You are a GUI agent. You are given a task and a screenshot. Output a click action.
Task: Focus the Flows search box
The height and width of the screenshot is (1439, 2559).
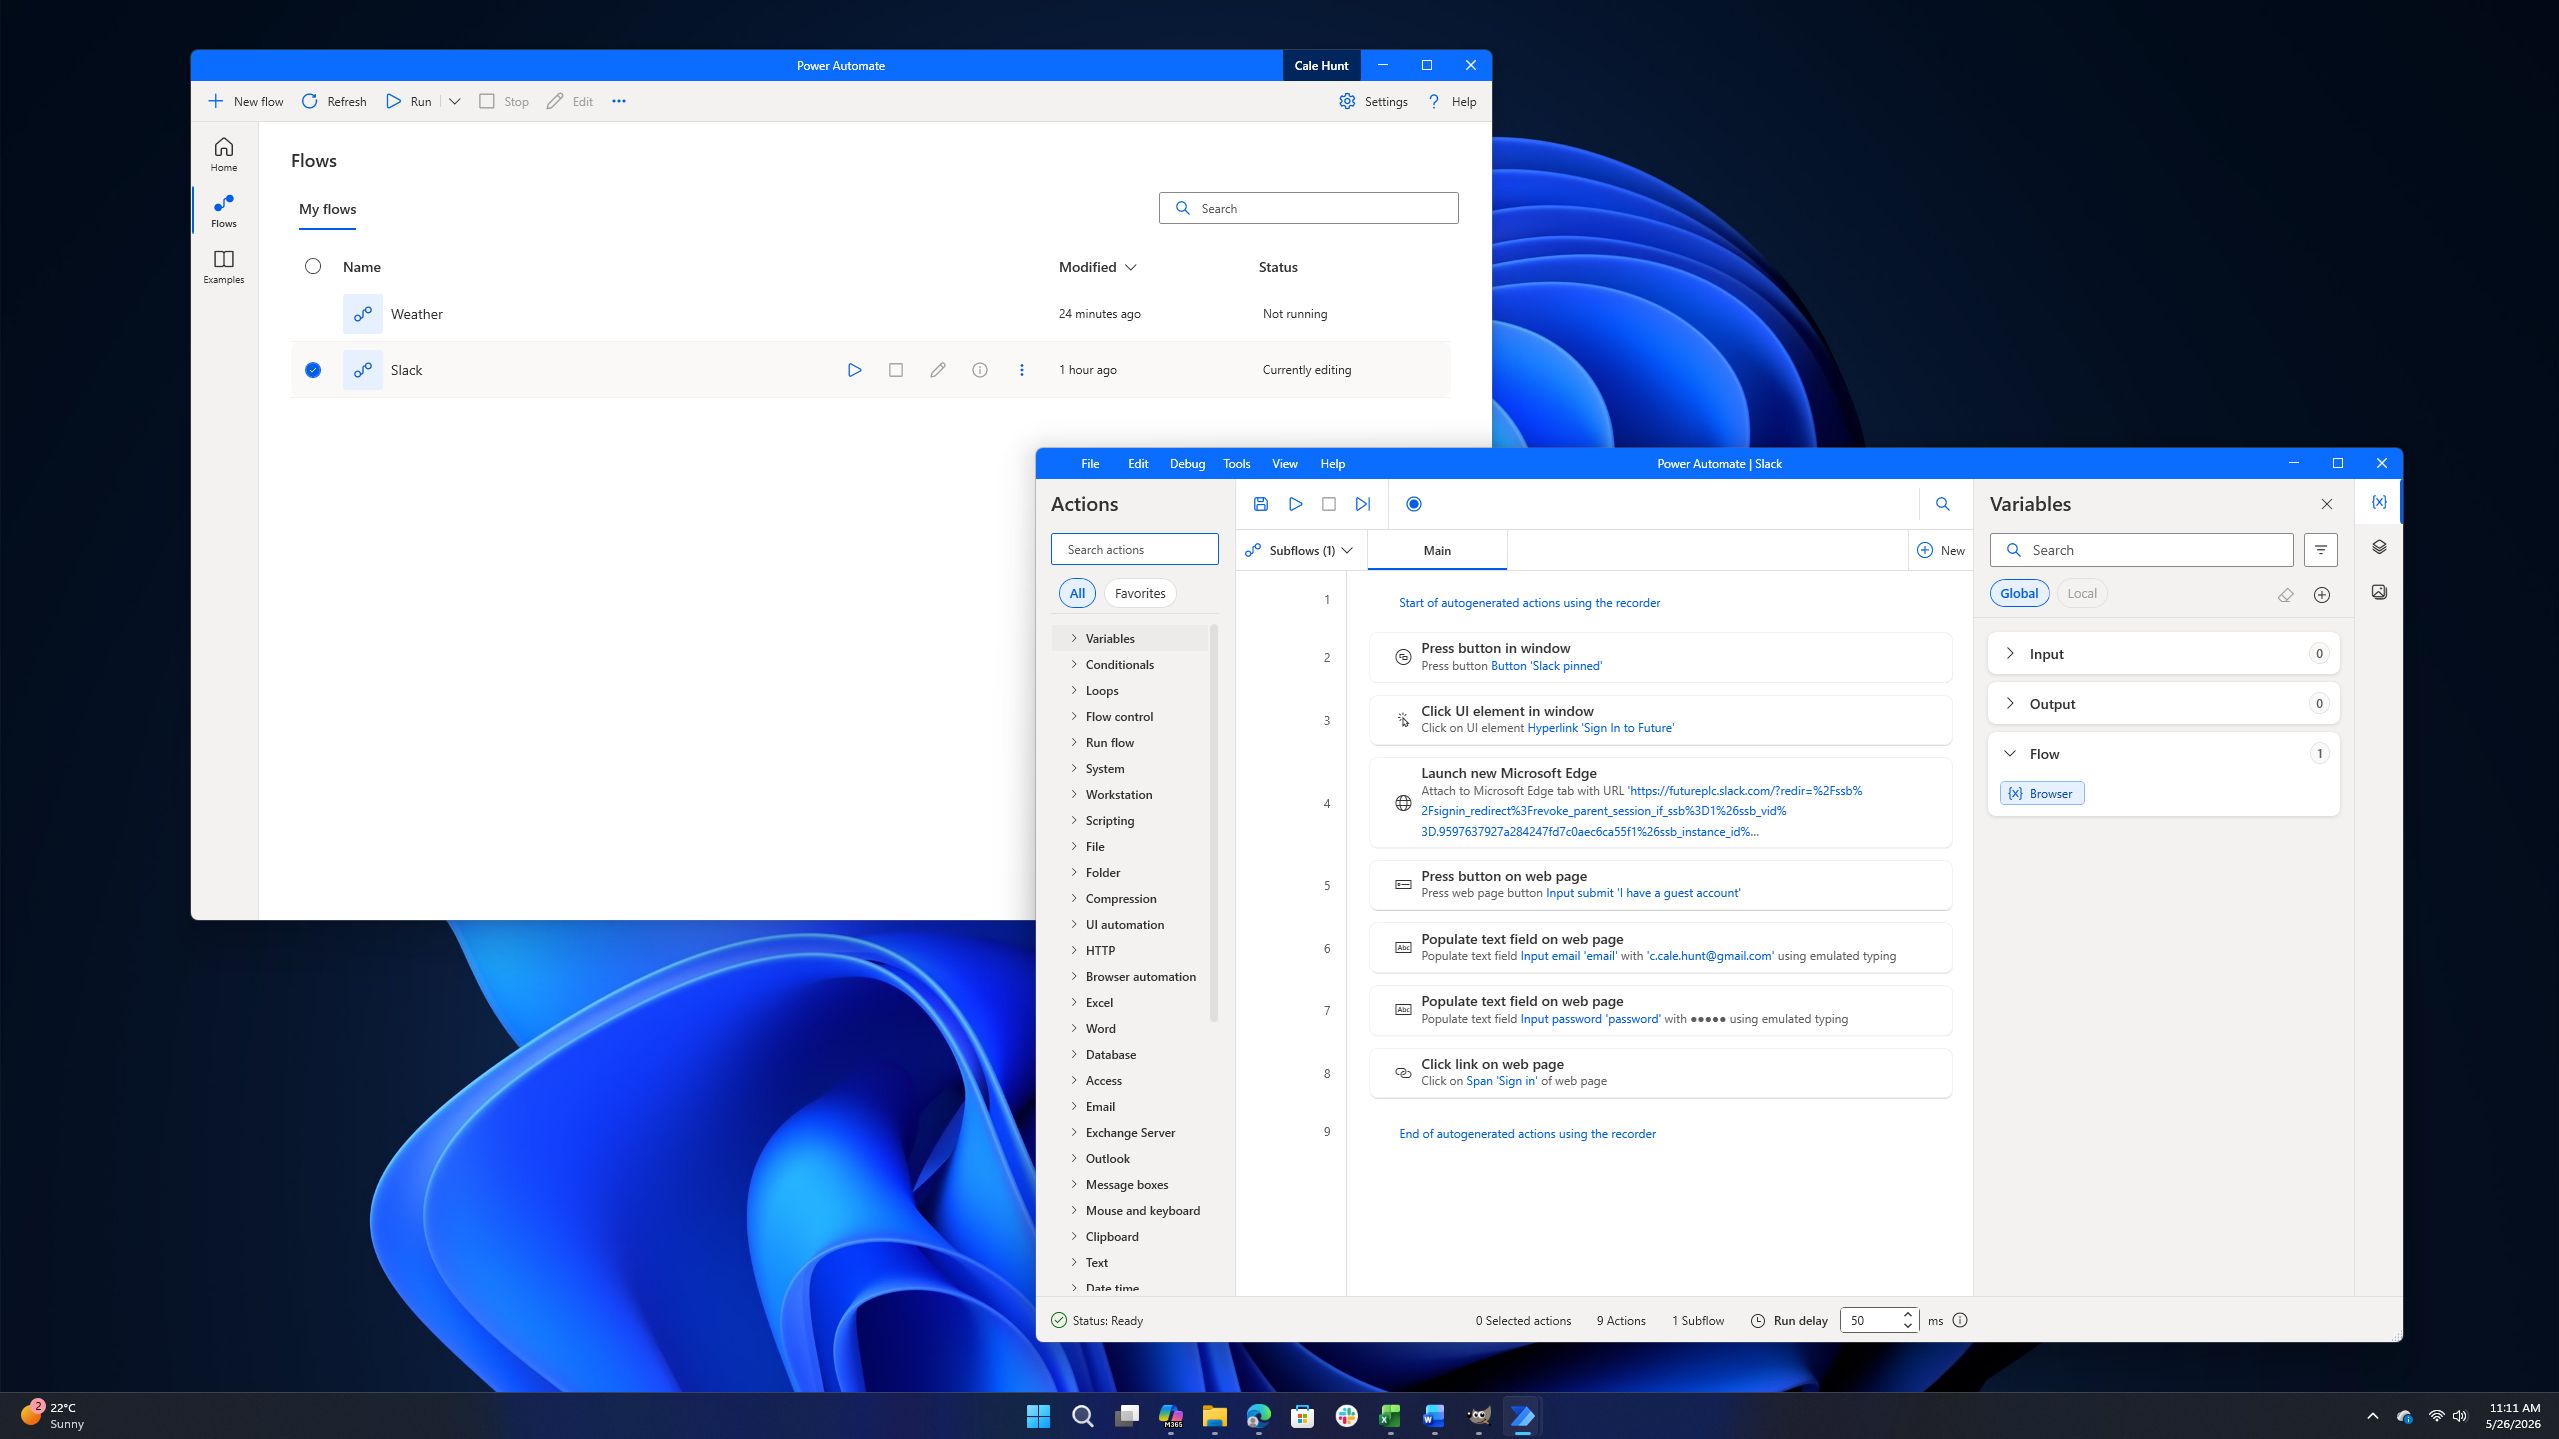[x=1308, y=208]
